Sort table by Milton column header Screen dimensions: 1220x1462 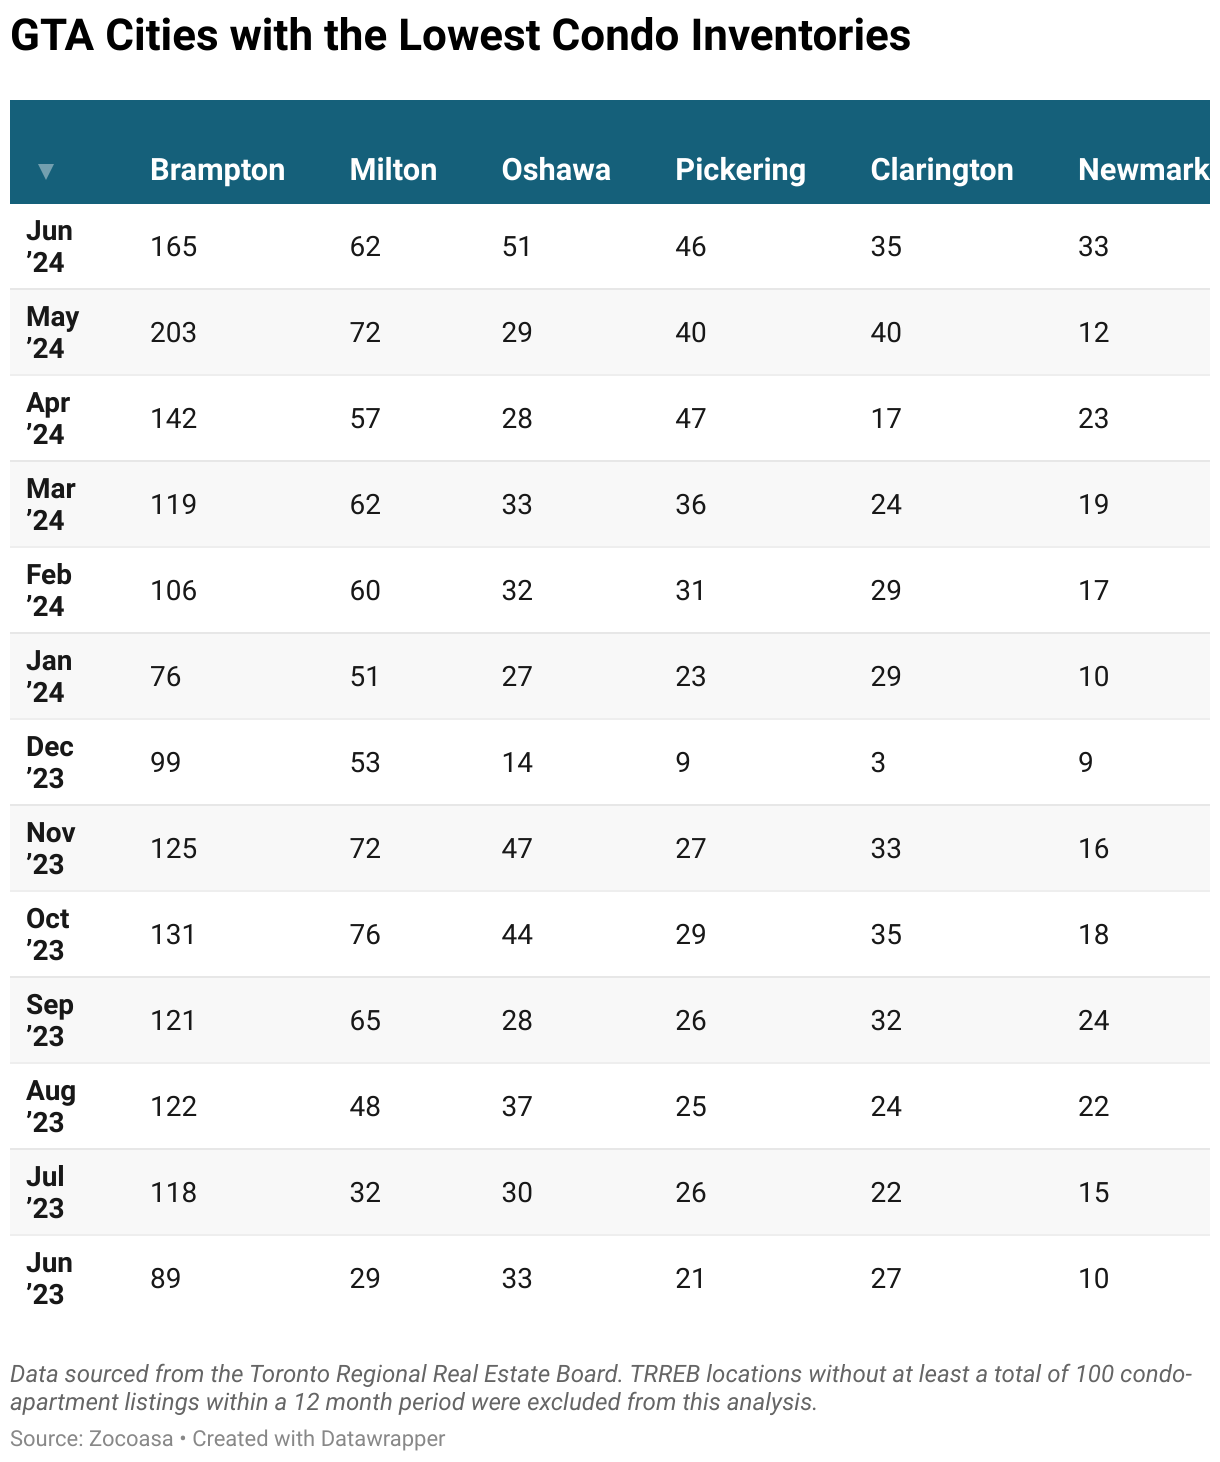[x=393, y=170]
